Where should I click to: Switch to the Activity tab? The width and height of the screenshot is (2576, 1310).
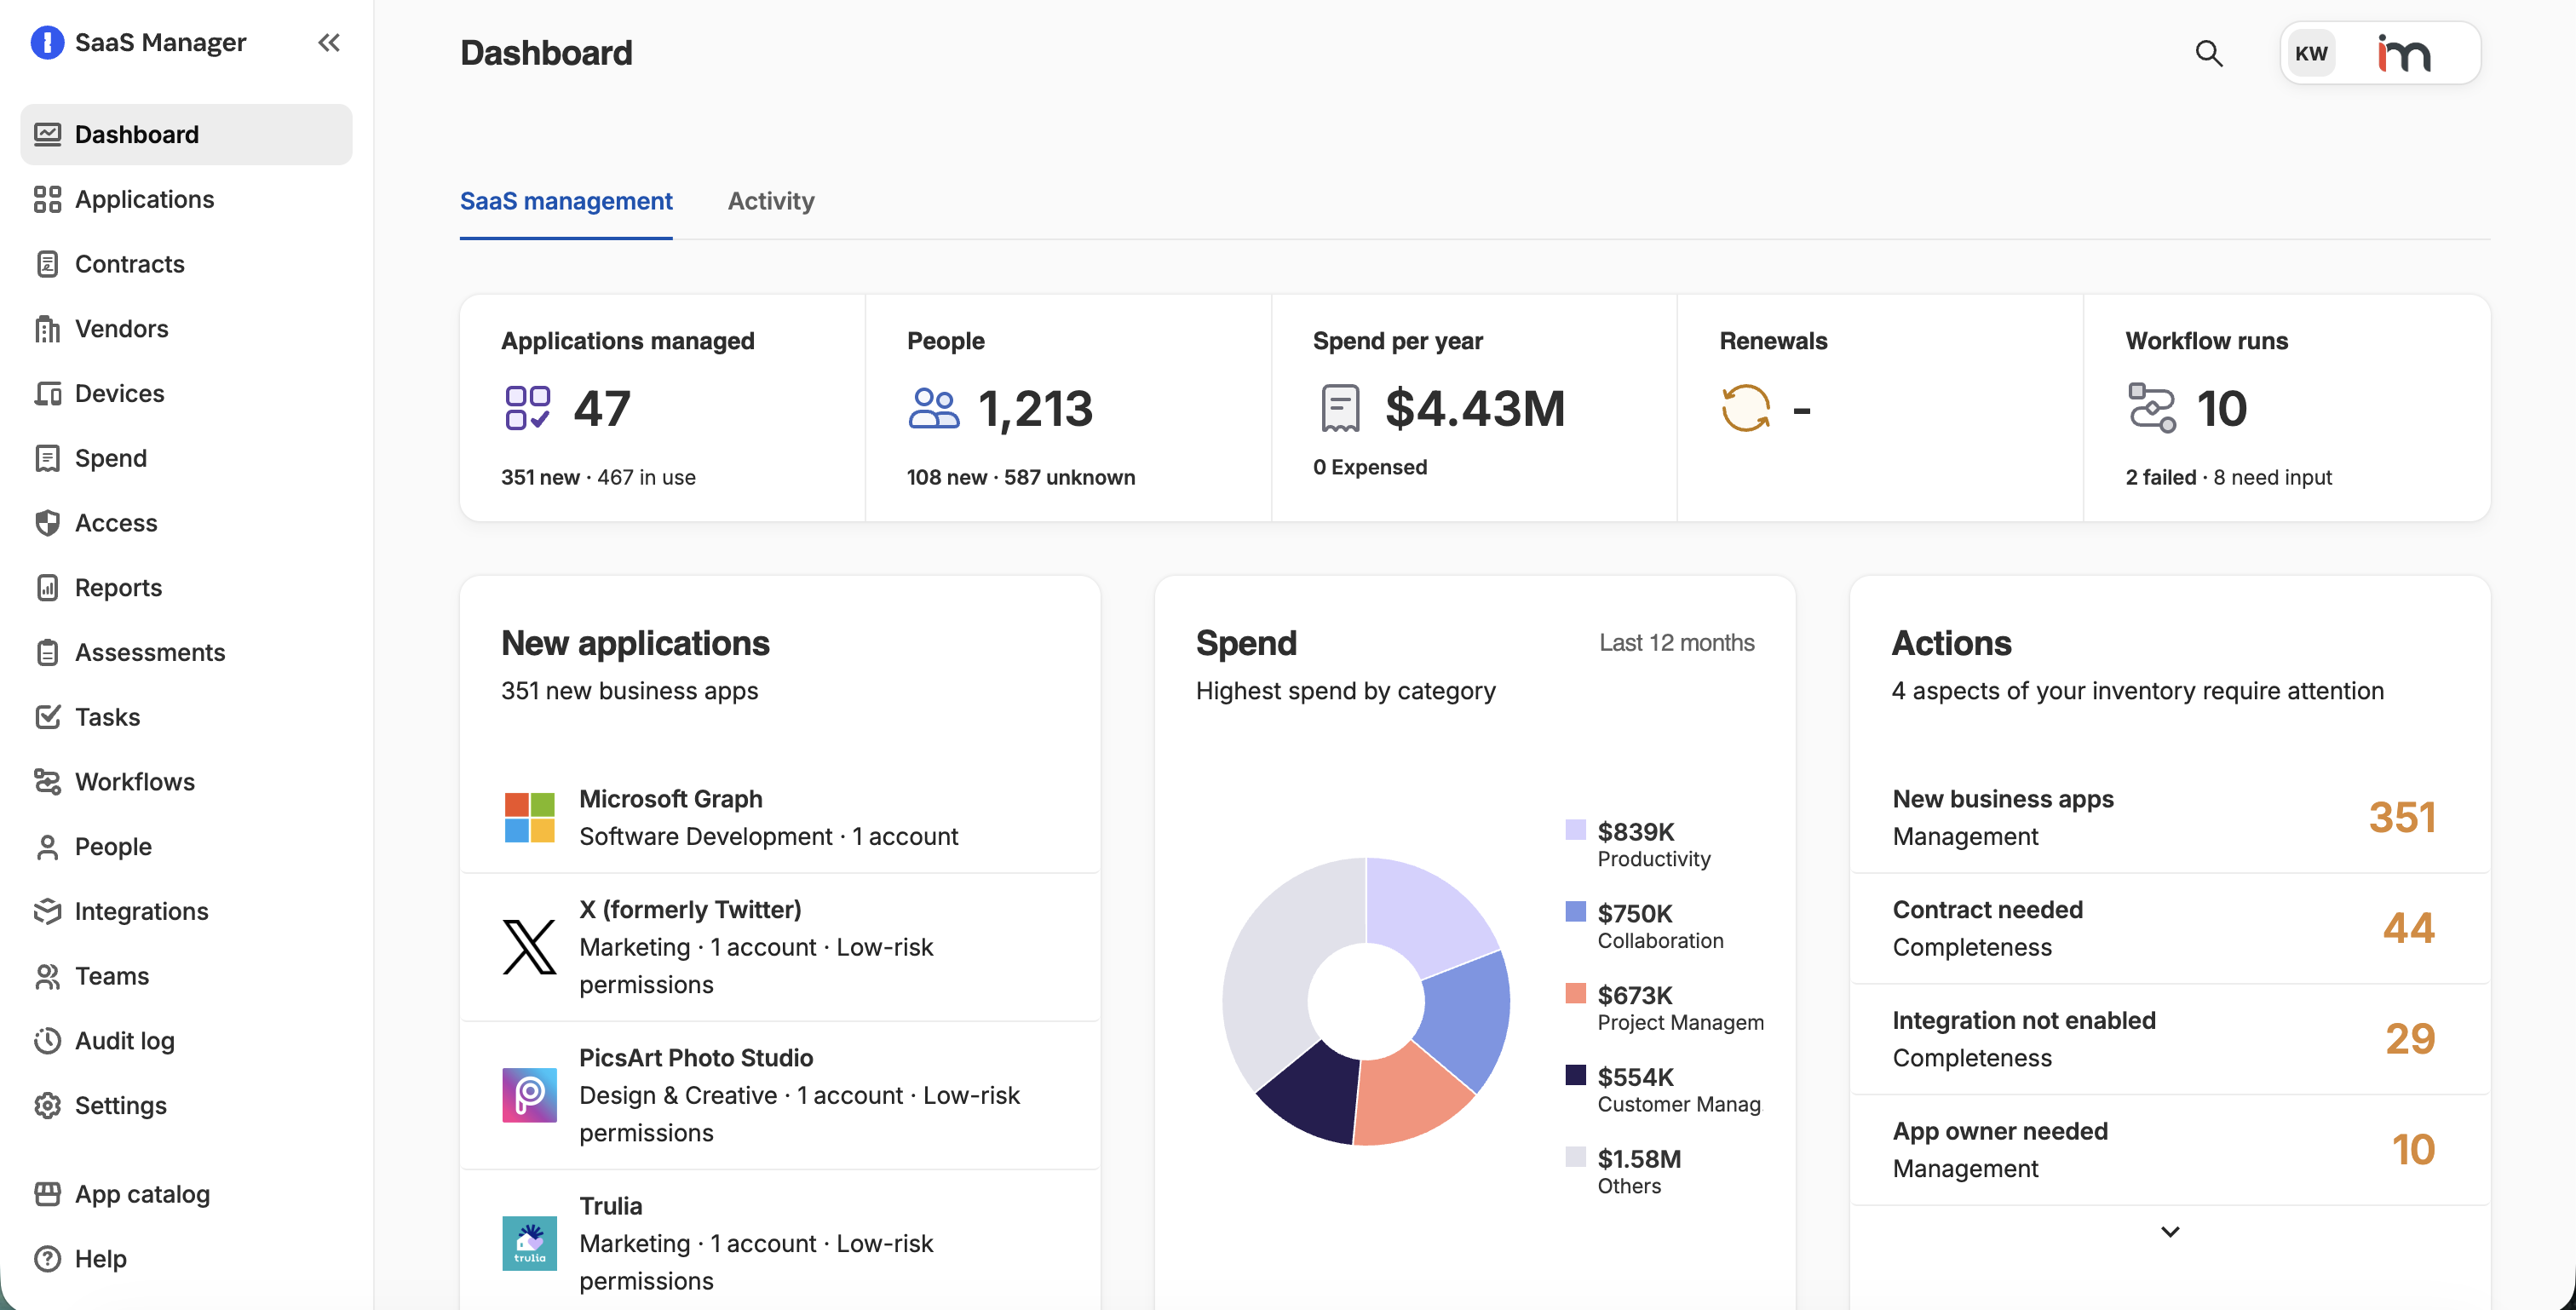(770, 201)
